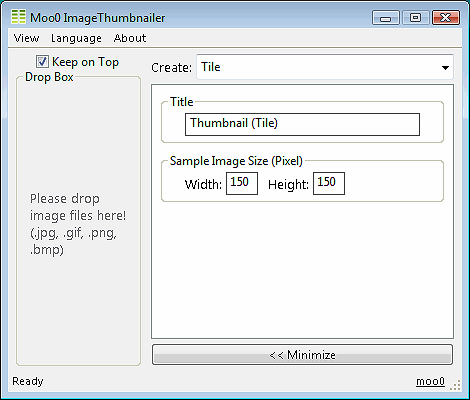Viewport: 470px width, 400px height.
Task: Click the Moo0 ImageThumbnailer app icon
Action: click(18, 17)
